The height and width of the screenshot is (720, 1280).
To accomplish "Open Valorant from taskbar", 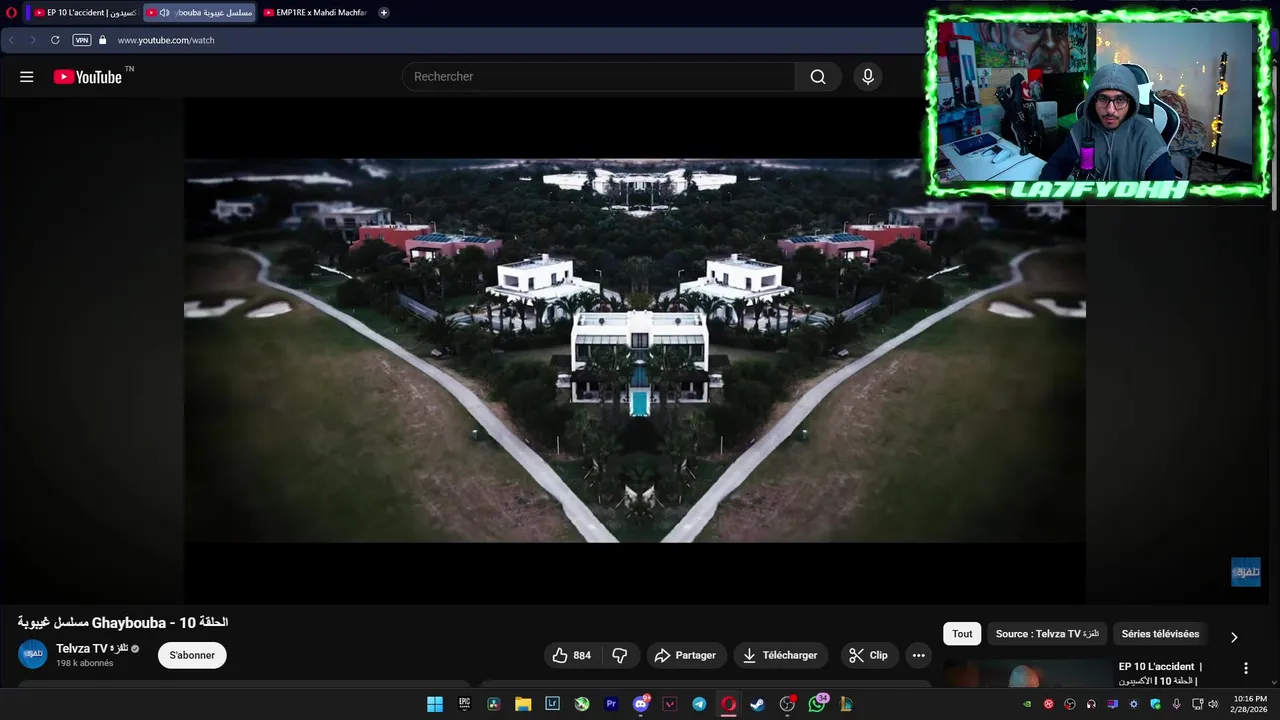I will pos(670,704).
